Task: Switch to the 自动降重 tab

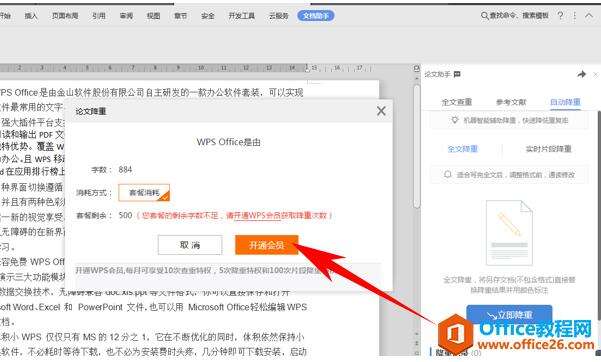Action: click(x=565, y=102)
